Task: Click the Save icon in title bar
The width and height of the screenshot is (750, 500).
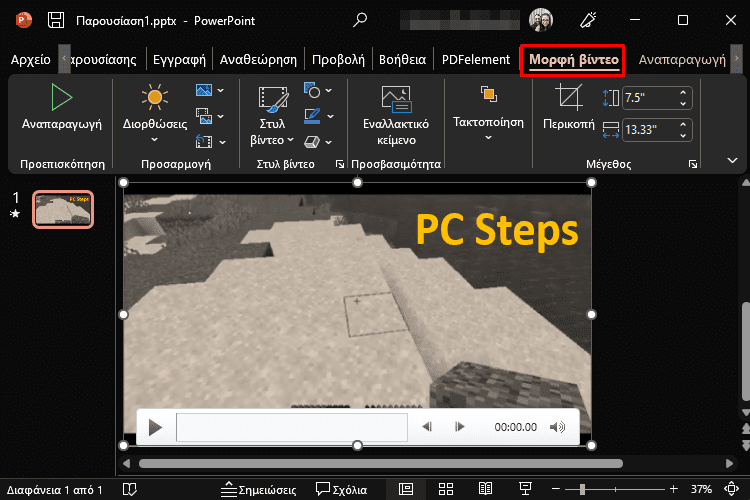Action: (55, 20)
